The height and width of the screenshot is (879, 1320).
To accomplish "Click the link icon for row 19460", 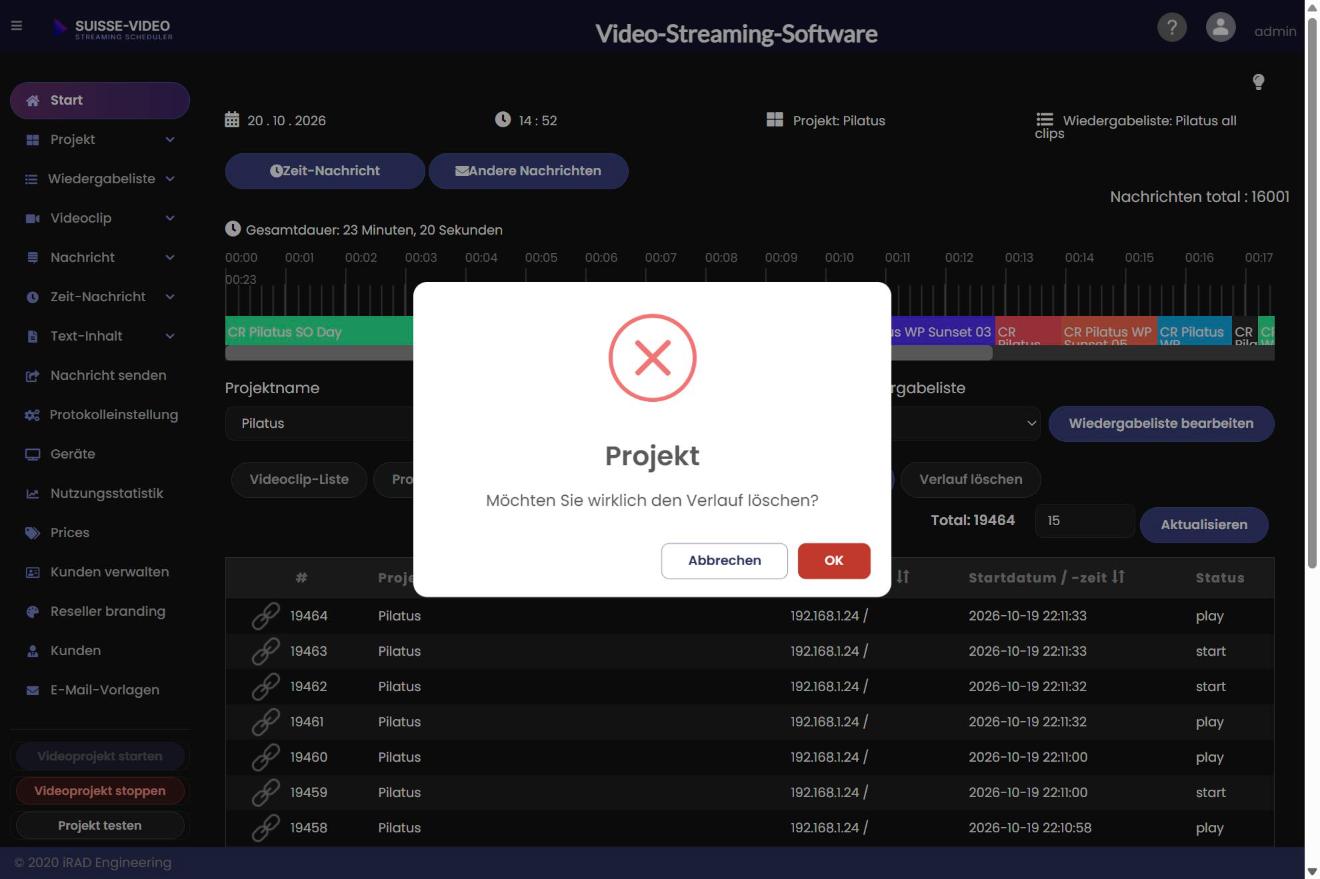I will point(265,757).
